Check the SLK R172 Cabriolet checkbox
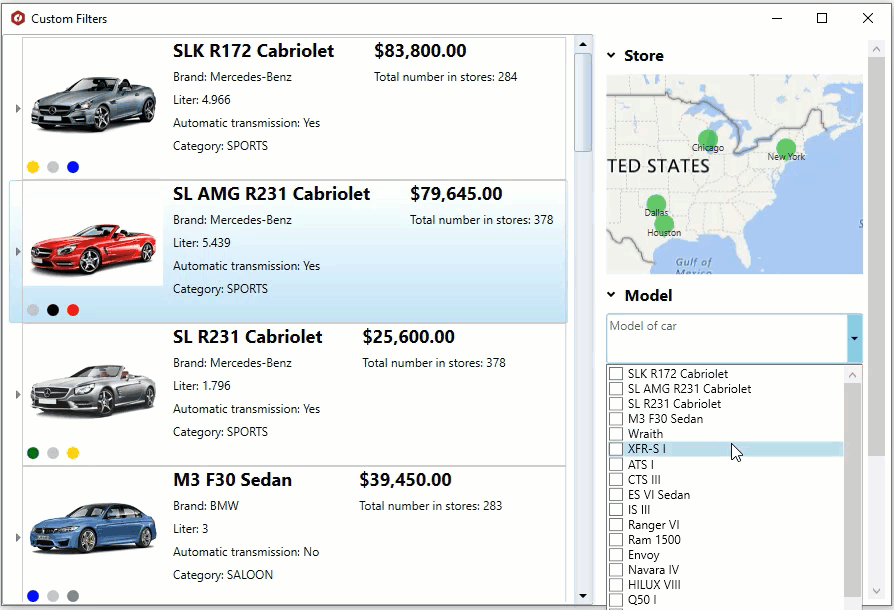Screen dimensions: 894x610 click(616, 374)
